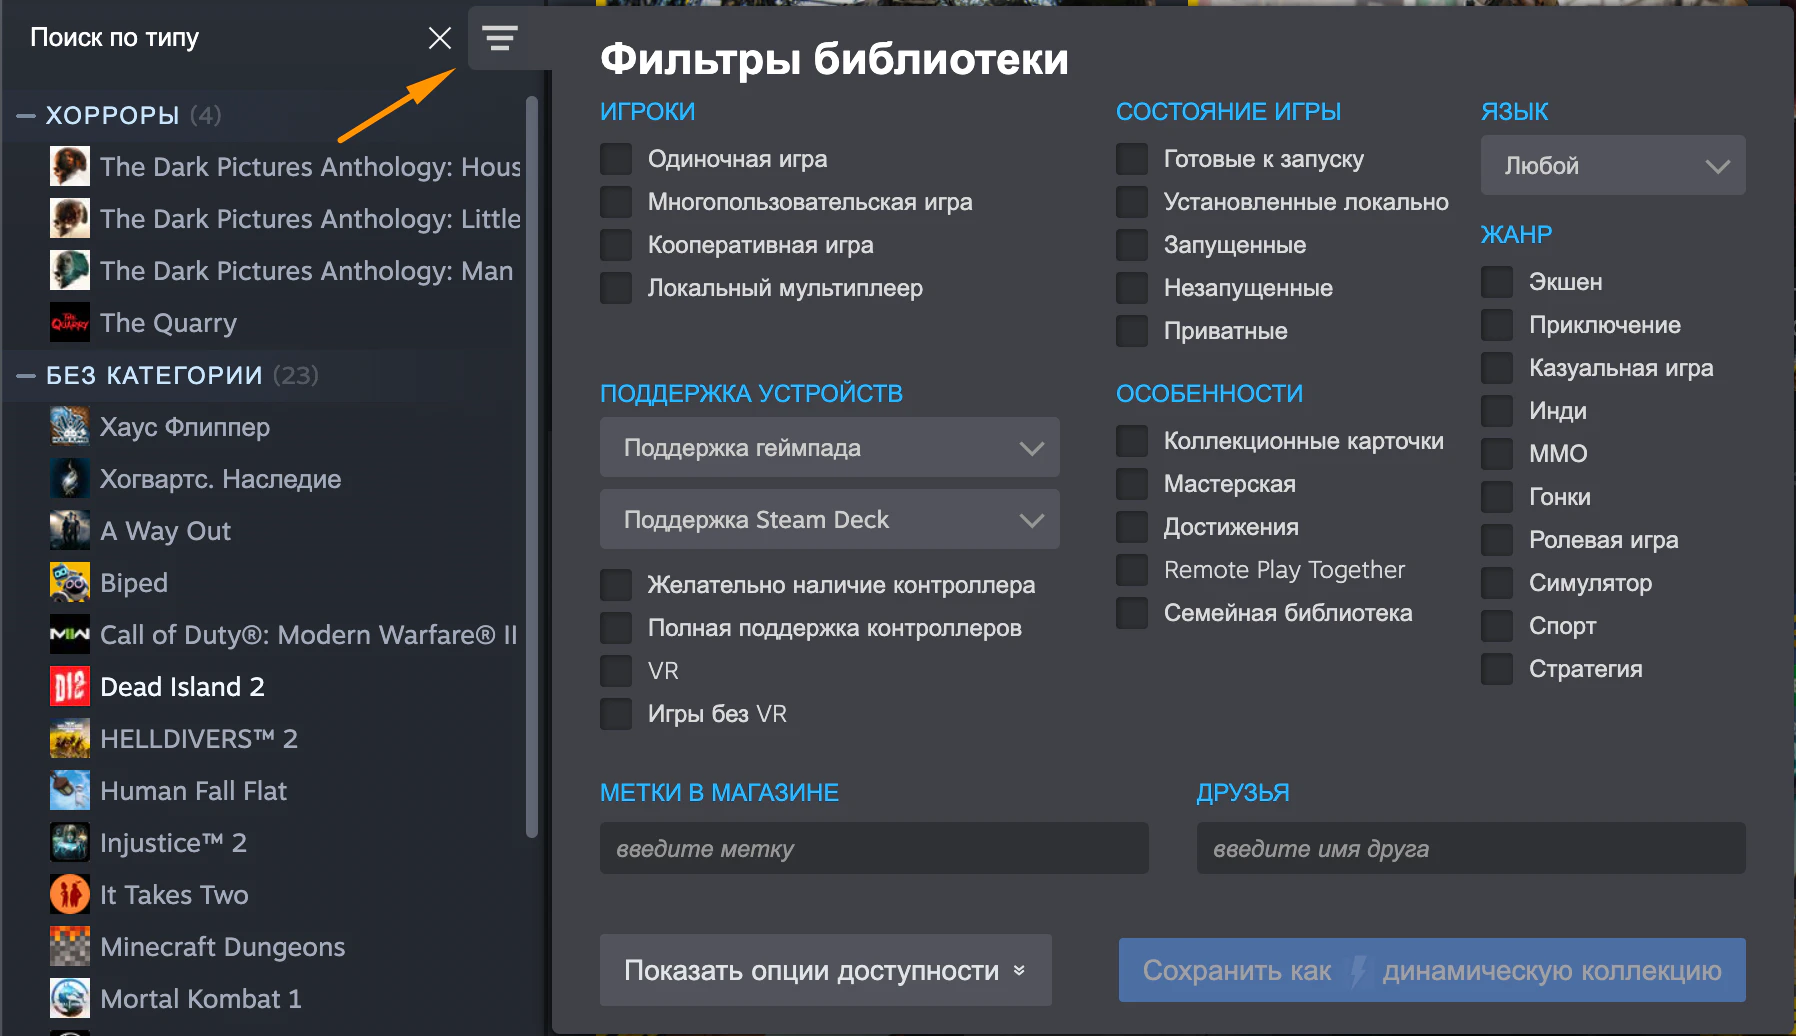Enable the Одиночная игра filter checkbox
The image size is (1796, 1036).
coord(616,159)
